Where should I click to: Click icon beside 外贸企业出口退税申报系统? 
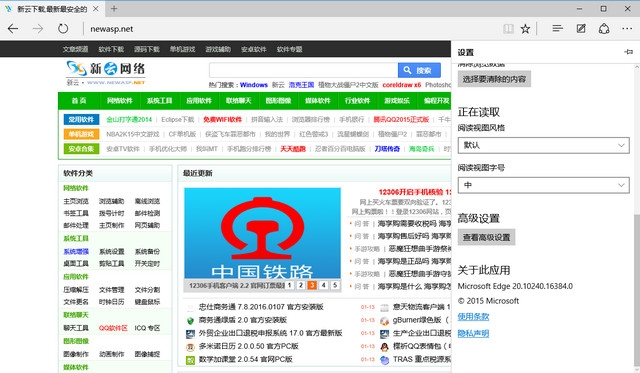click(190, 334)
